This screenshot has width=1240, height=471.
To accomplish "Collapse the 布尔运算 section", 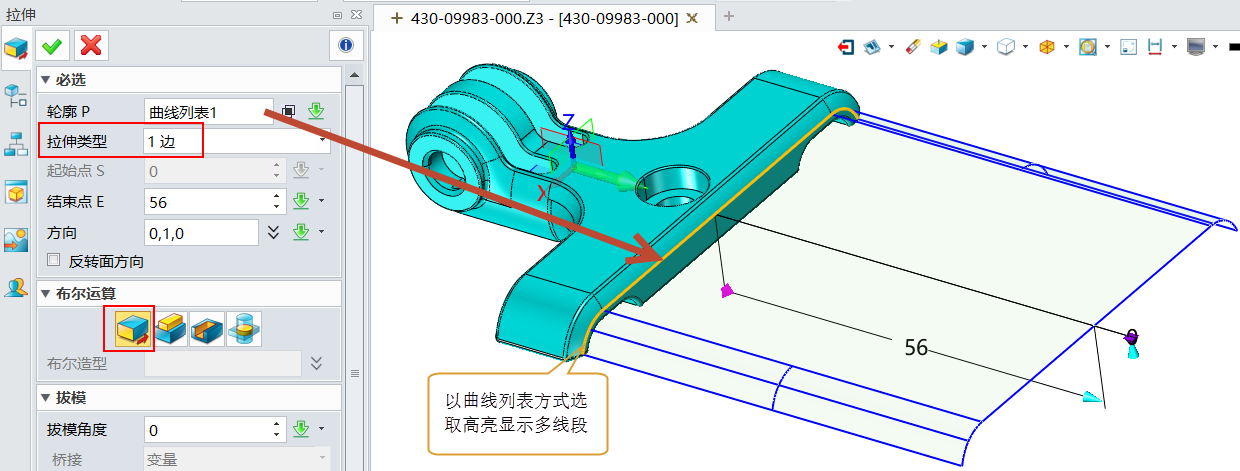I will [45, 293].
